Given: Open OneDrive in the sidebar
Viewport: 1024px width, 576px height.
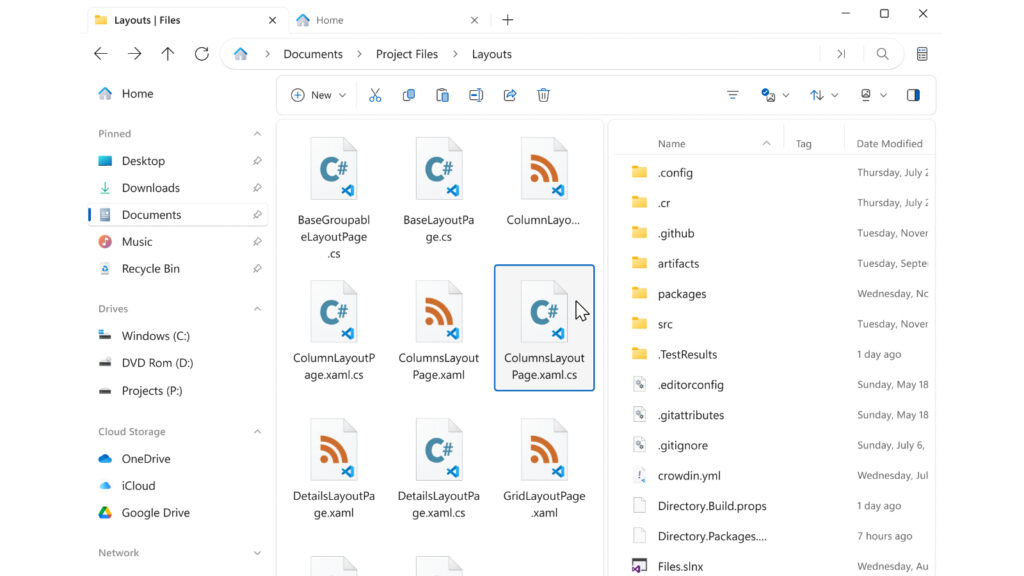Looking at the screenshot, I should [178, 458].
